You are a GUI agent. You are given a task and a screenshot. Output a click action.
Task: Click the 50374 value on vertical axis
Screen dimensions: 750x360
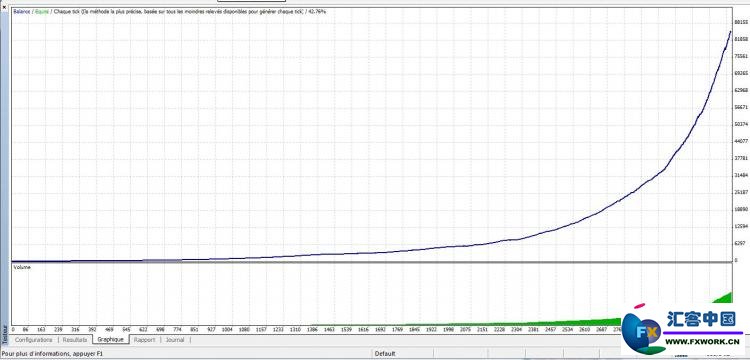pos(740,124)
